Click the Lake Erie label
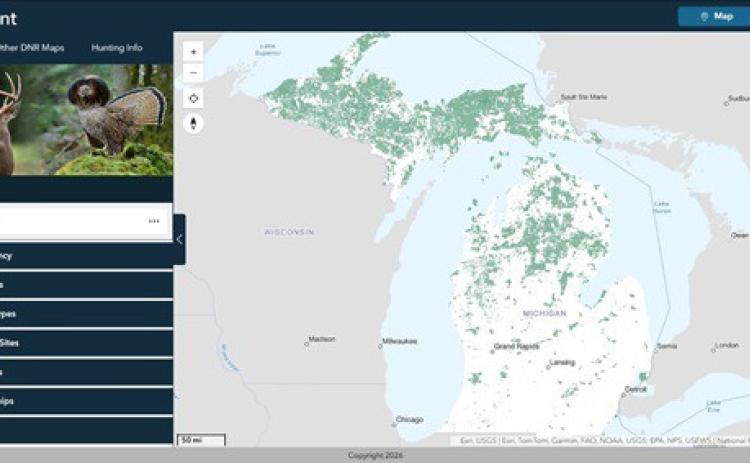Image resolution: width=750 pixels, height=463 pixels. [714, 406]
